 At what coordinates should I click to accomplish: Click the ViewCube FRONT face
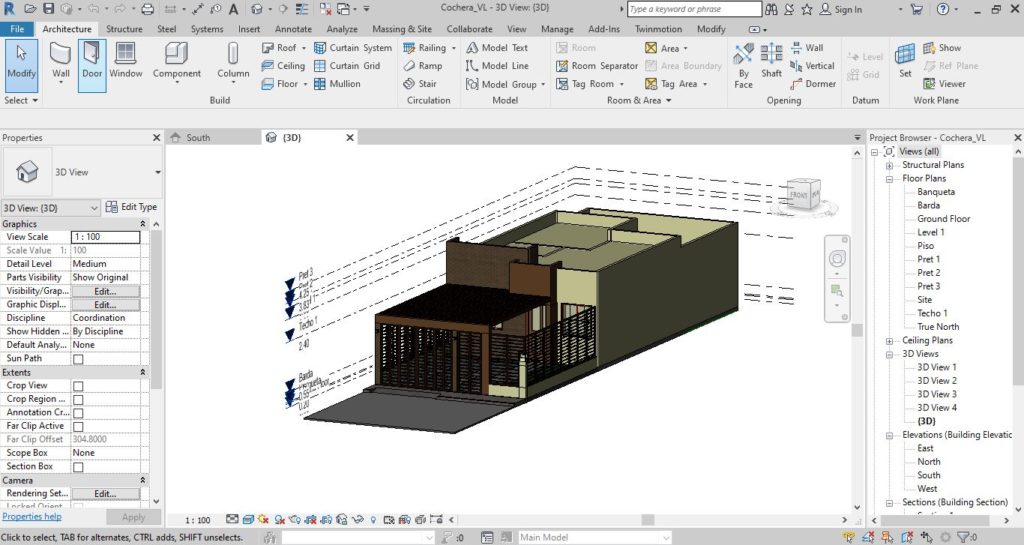[x=800, y=194]
